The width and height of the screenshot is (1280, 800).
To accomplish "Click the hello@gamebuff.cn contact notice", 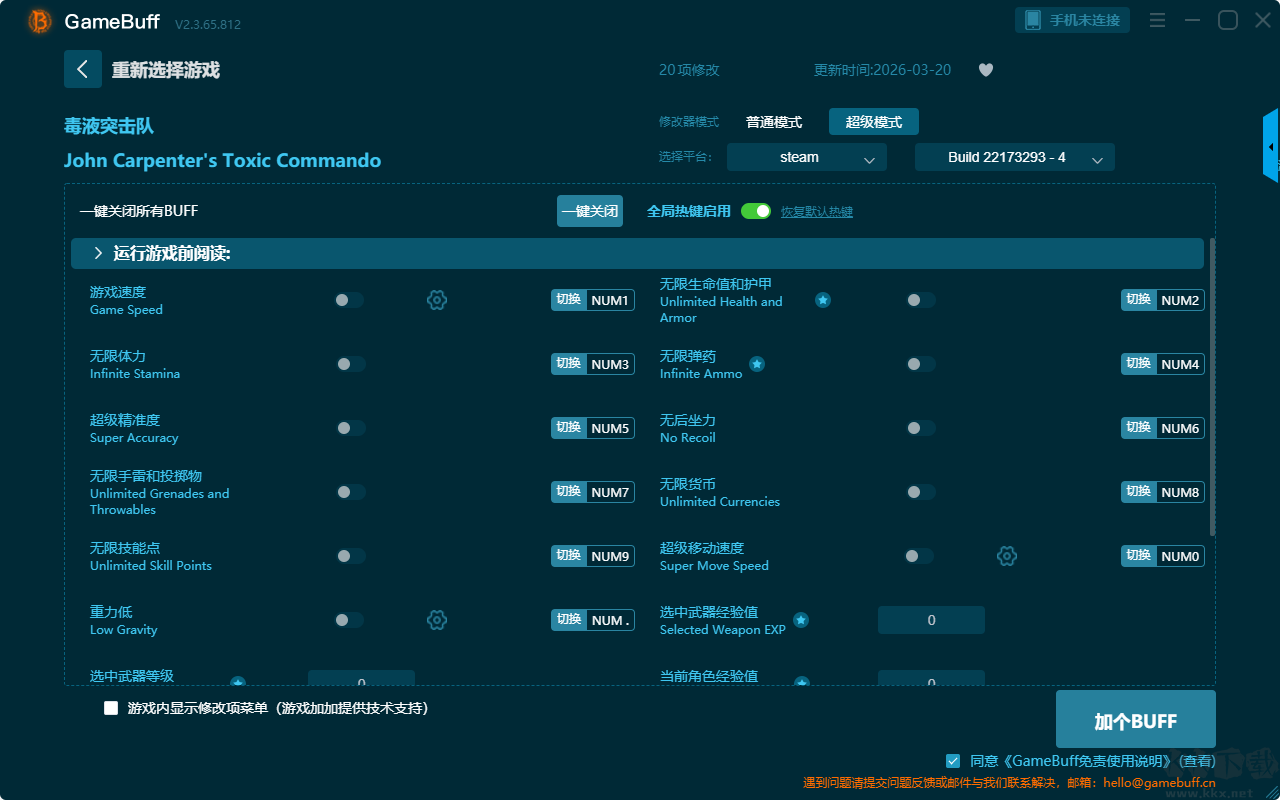I will [1009, 783].
